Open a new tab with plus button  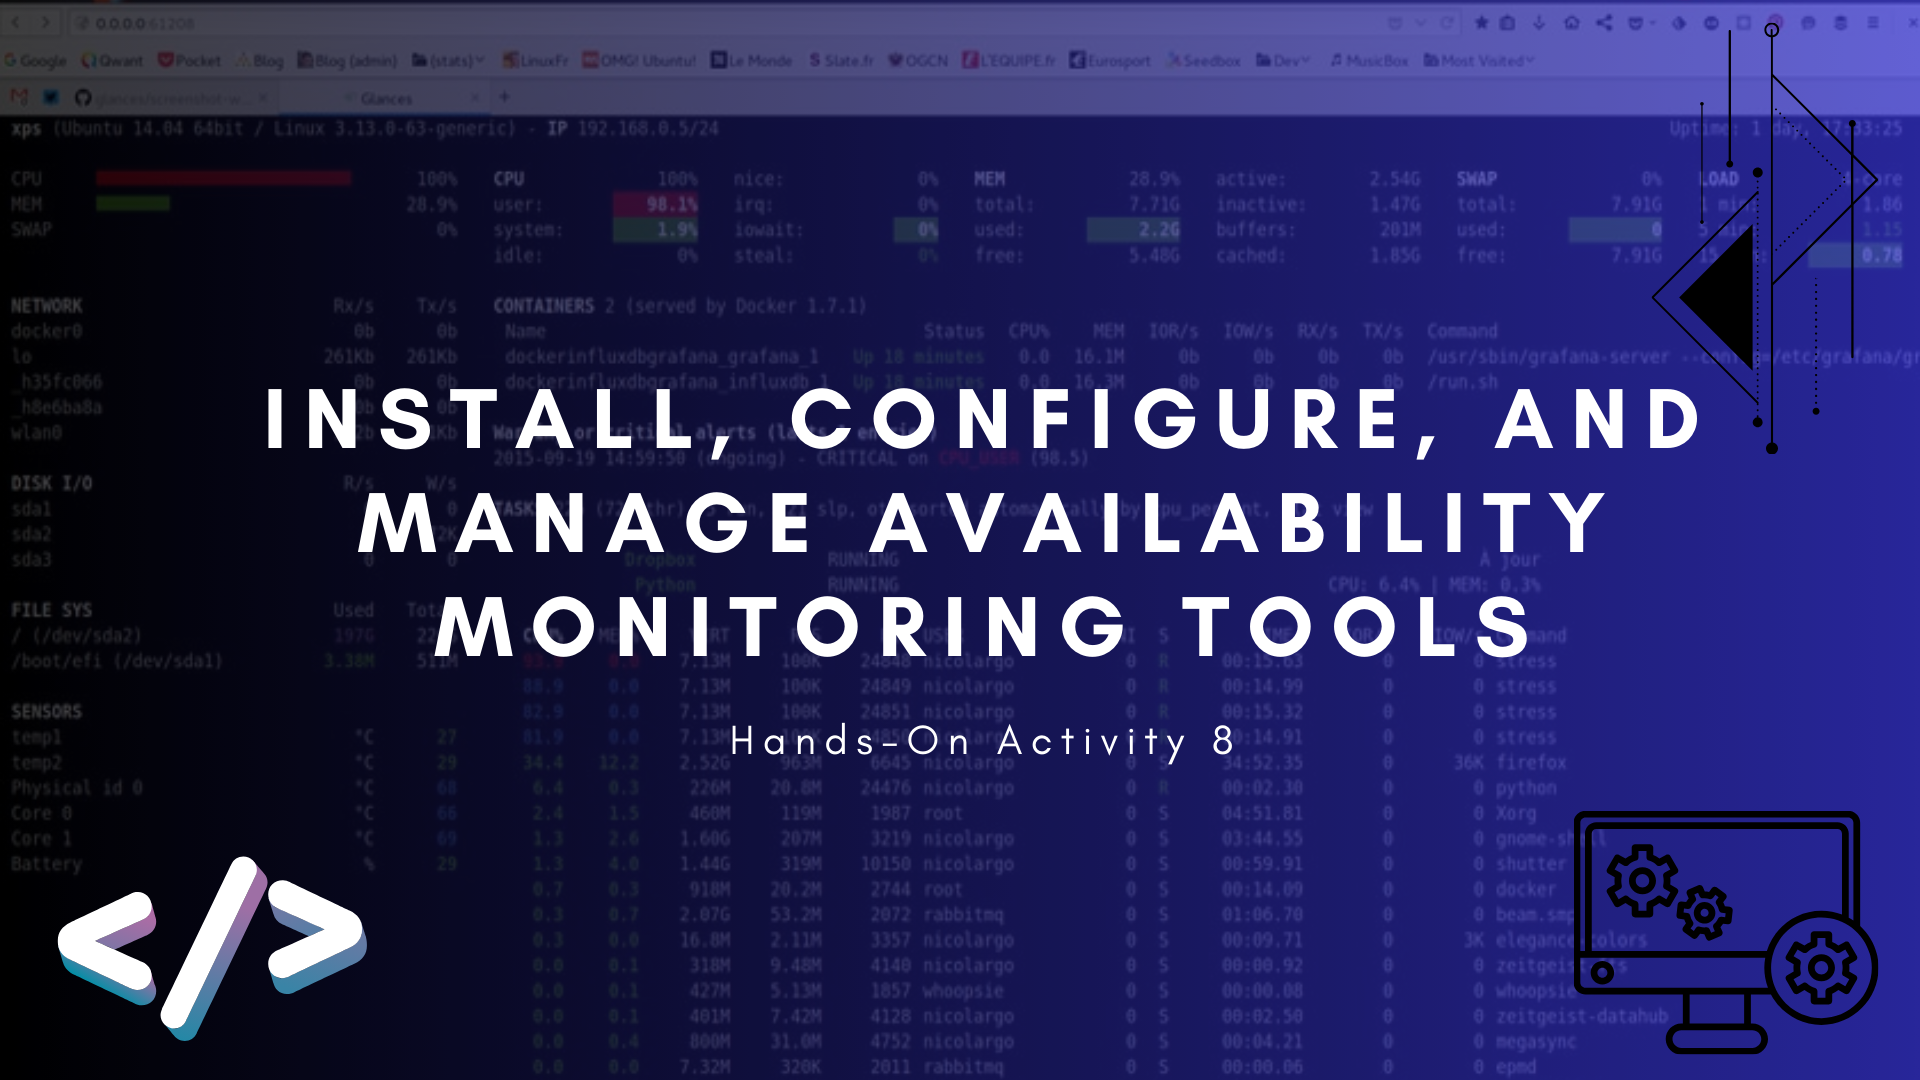pos(504,97)
